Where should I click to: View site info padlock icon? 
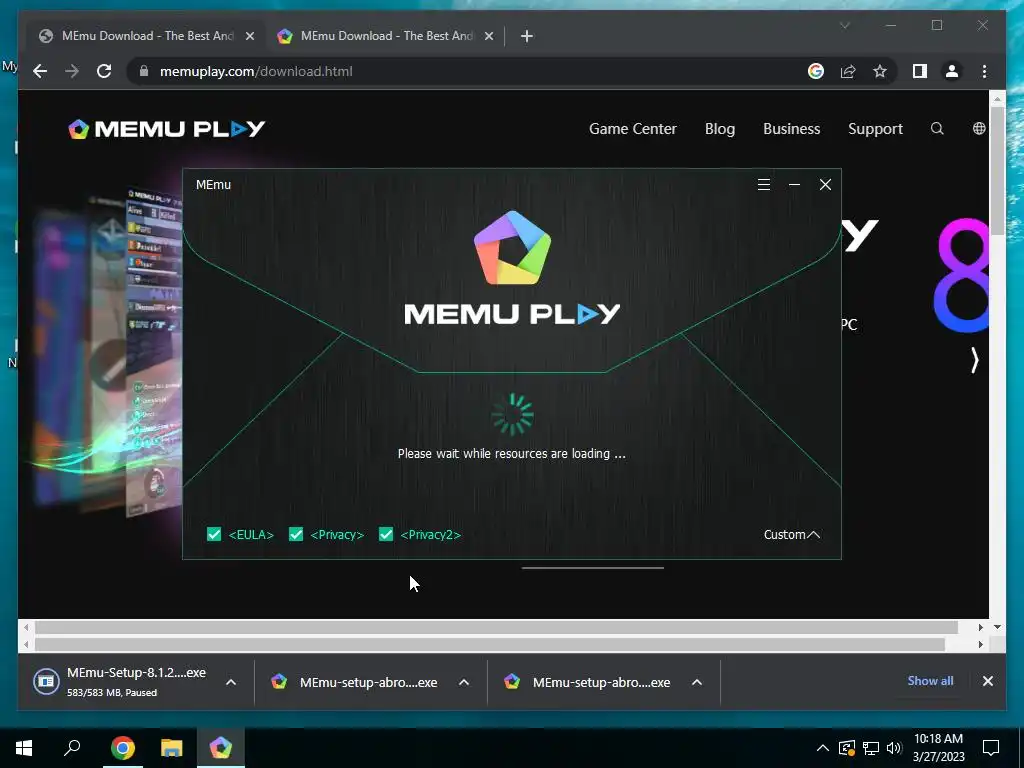click(144, 71)
